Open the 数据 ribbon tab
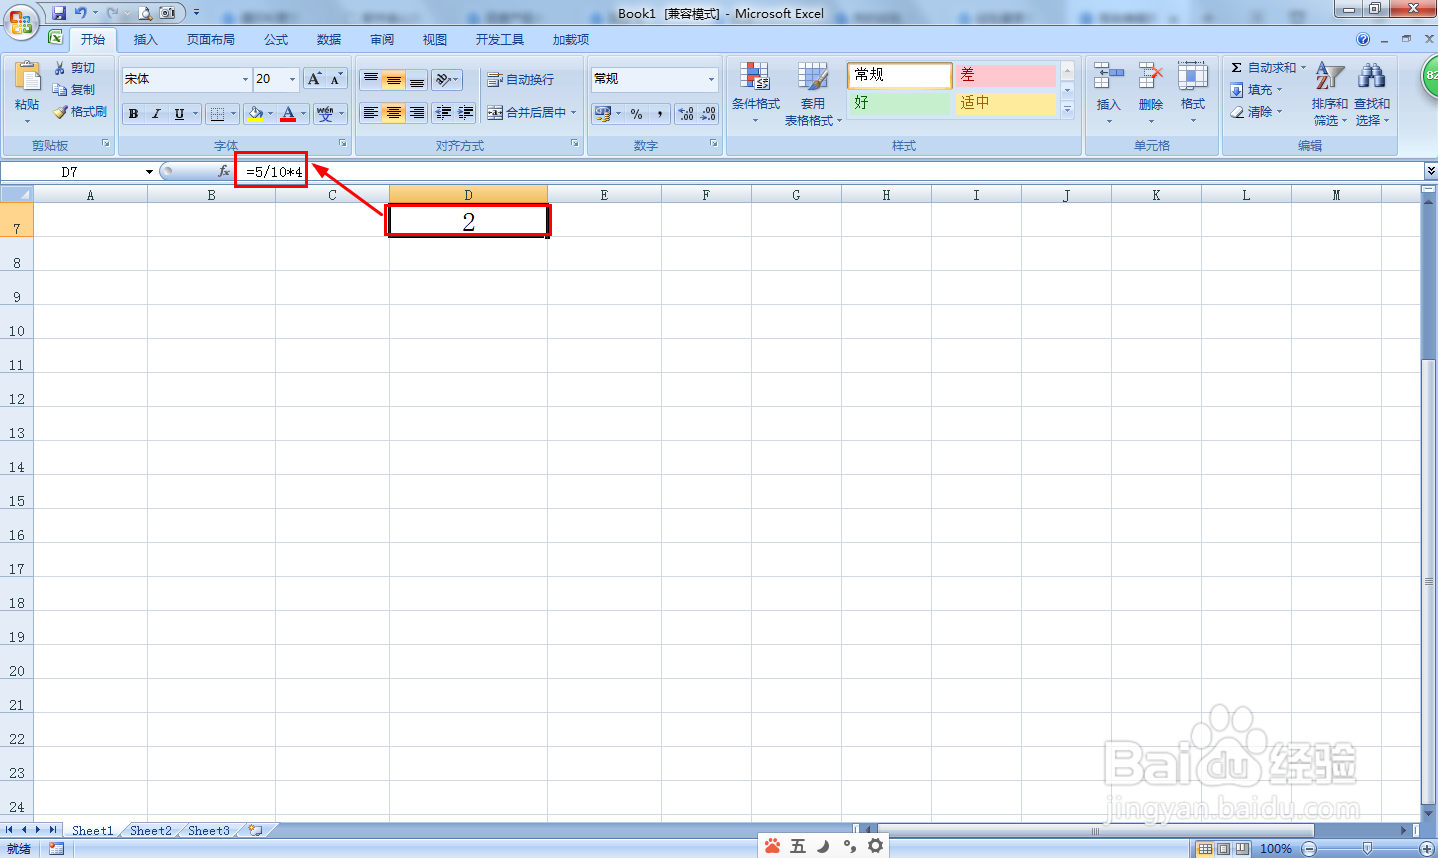 coord(329,40)
